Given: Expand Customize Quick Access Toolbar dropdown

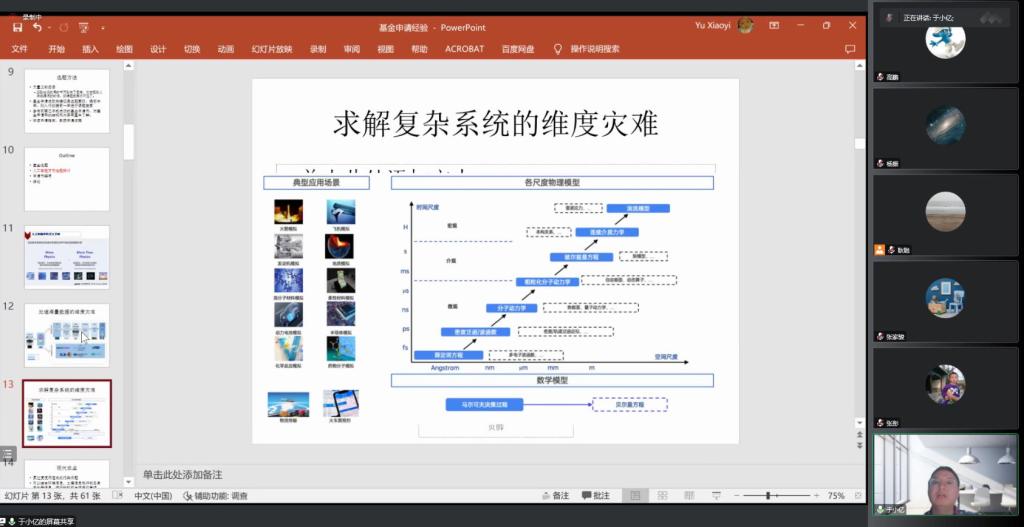Looking at the screenshot, I should [x=102, y=27].
